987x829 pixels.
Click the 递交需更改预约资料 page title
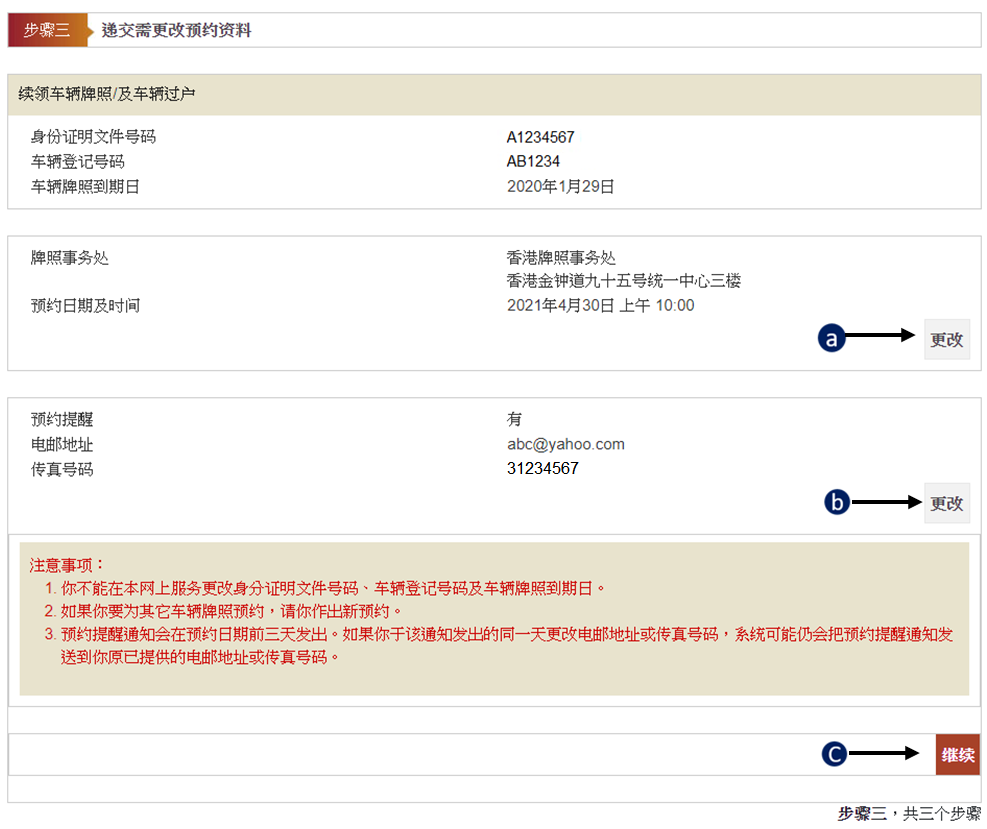pyautogui.click(x=176, y=30)
